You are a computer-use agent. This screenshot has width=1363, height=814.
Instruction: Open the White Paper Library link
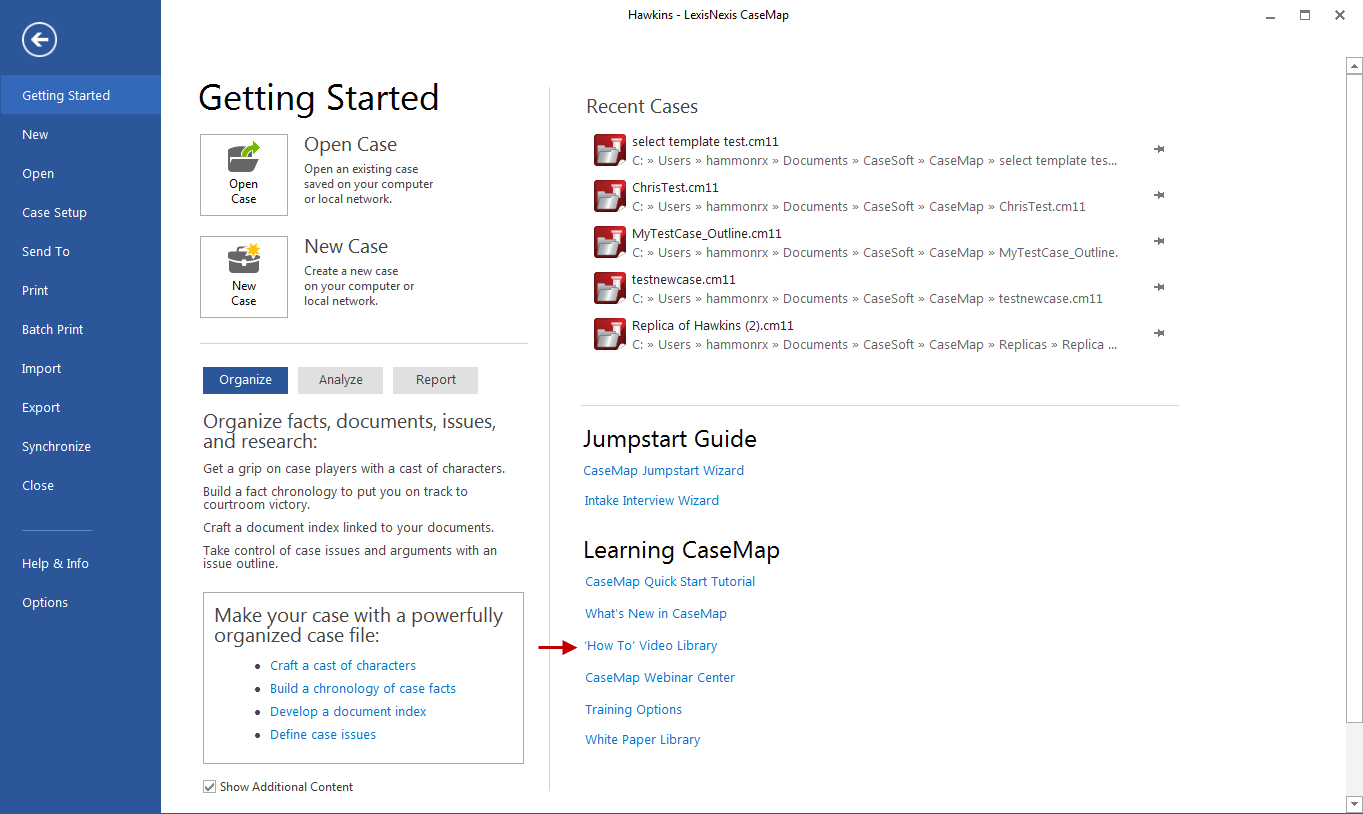[642, 739]
